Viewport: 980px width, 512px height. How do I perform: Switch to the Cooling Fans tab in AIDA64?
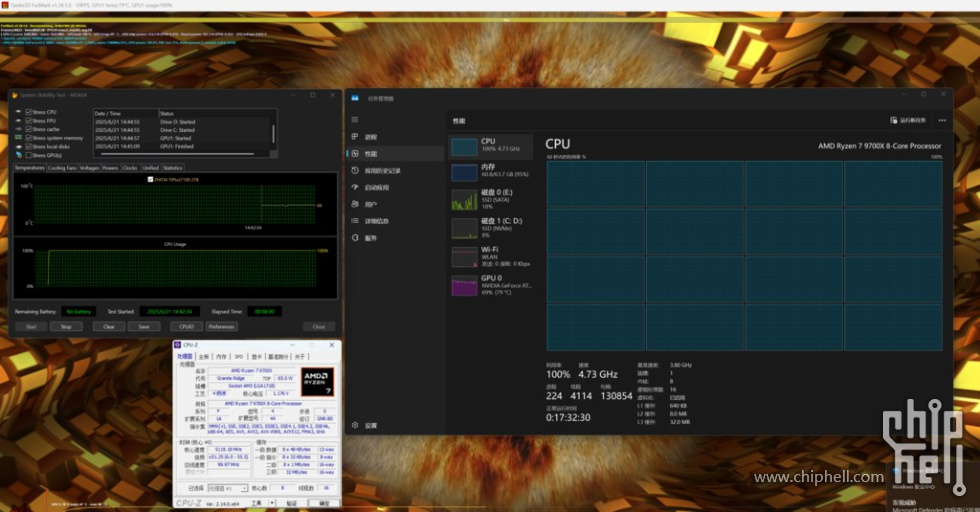pos(62,168)
